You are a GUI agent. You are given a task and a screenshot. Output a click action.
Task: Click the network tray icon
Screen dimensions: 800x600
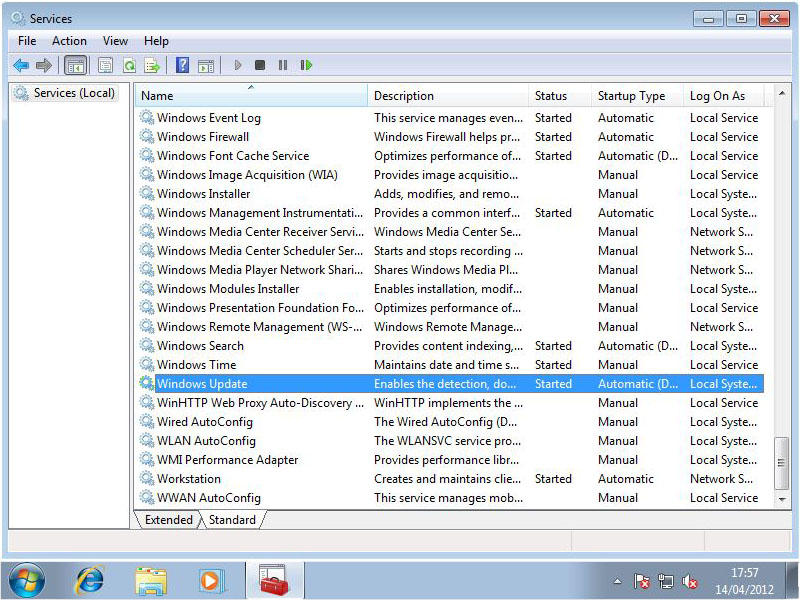tap(666, 581)
